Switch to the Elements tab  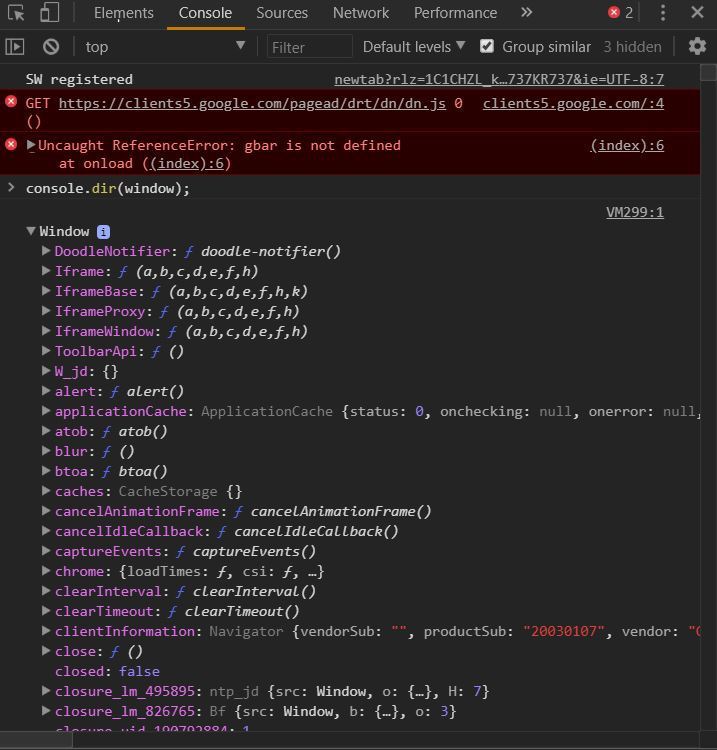click(x=123, y=13)
